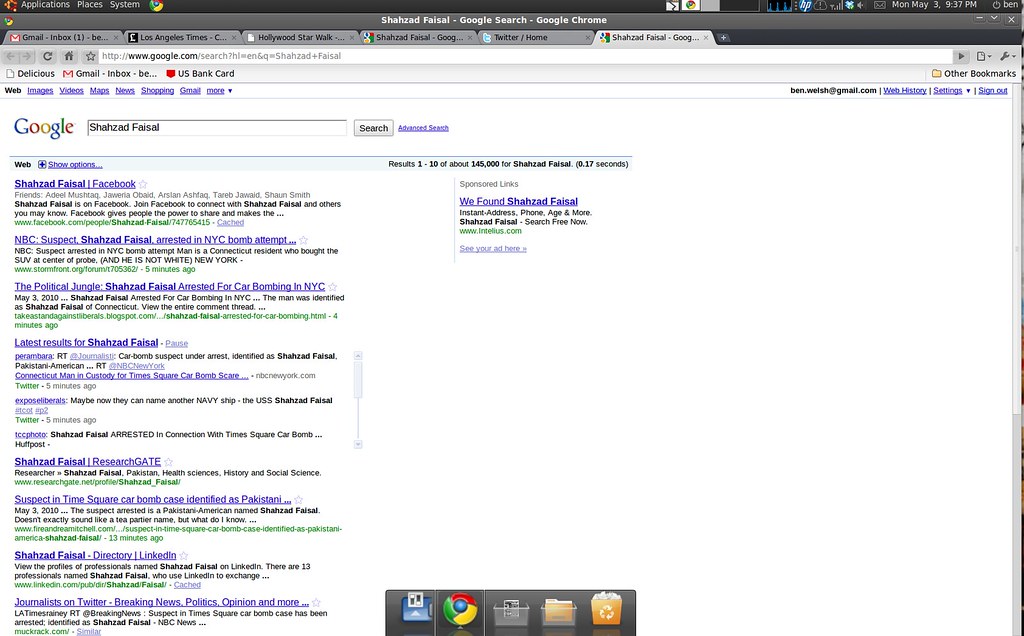Click the Dropbox tray icon
Image resolution: width=1024 pixels, height=636 pixels.
coord(849,5)
